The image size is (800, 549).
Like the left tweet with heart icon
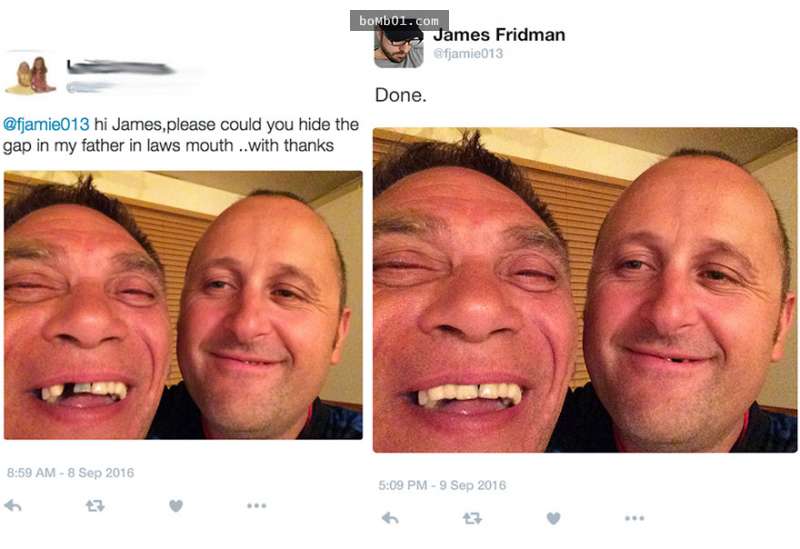[x=176, y=506]
